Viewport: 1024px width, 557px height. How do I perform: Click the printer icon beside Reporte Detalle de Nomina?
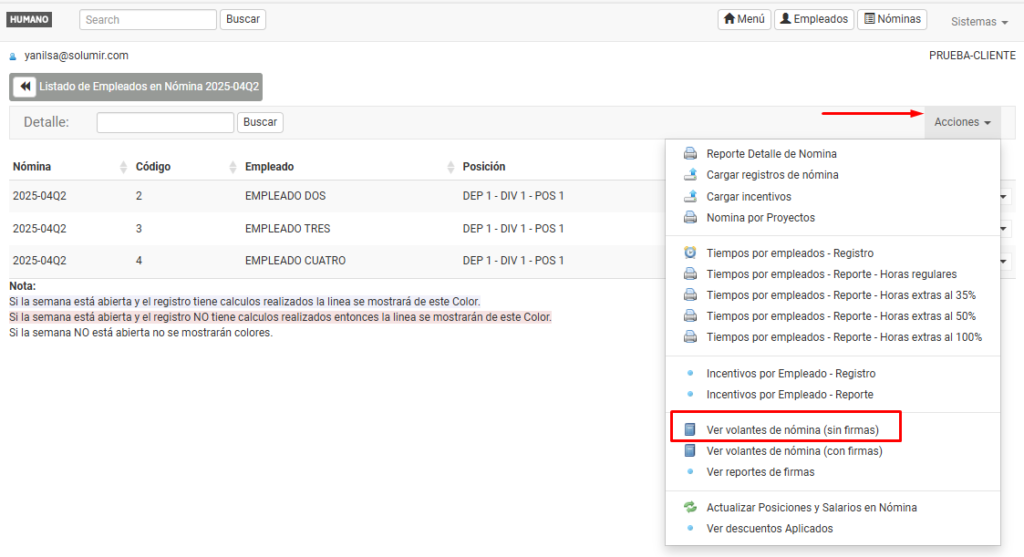tap(690, 154)
